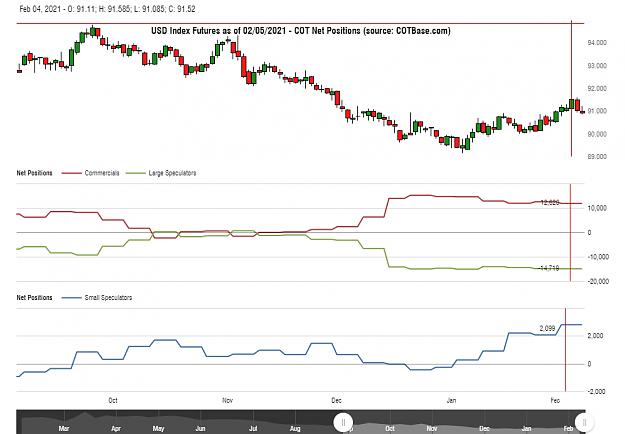Click the chart title mentioning COTBase.com
This screenshot has width=625, height=434.
click(x=301, y=31)
